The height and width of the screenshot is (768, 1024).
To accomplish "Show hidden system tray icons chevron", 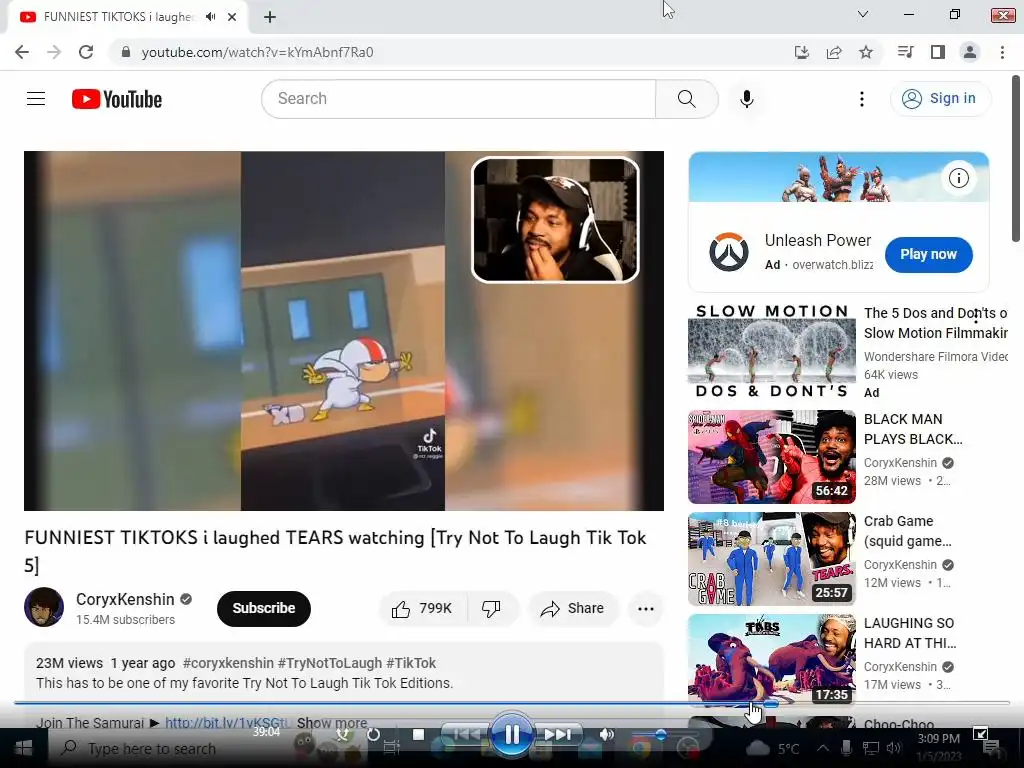I will 823,748.
